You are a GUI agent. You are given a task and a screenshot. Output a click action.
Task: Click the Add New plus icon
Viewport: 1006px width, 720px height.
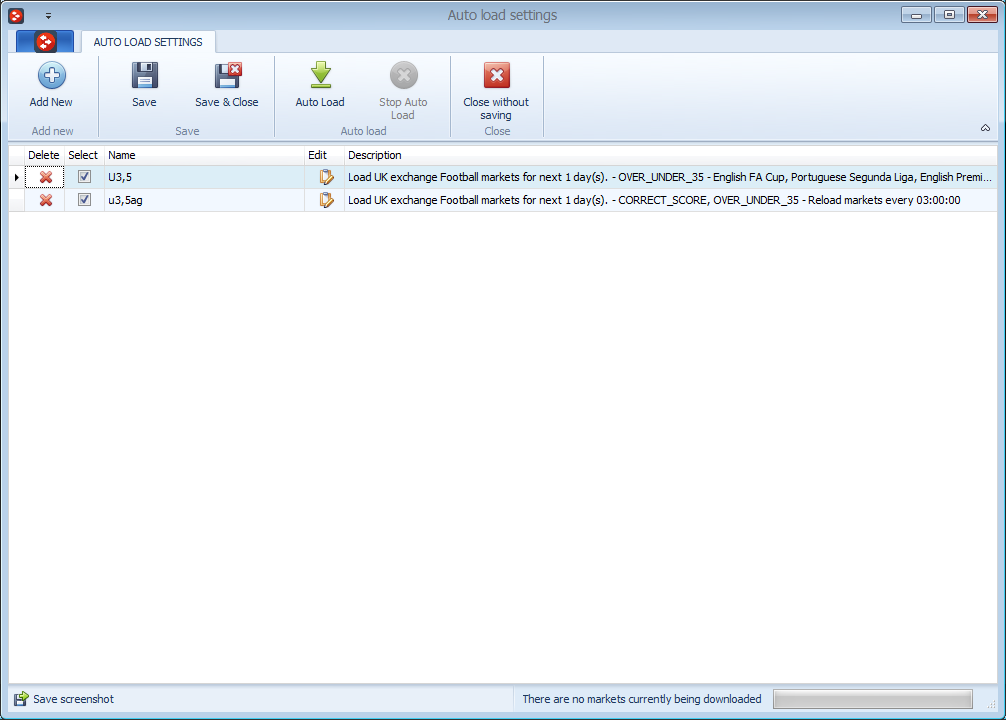pos(51,76)
